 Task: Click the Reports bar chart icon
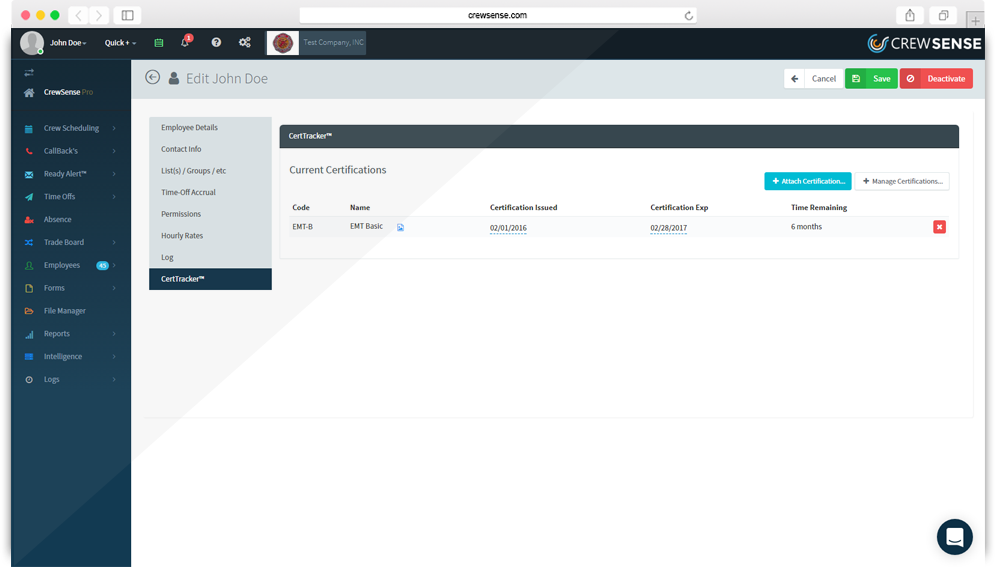pos(29,334)
